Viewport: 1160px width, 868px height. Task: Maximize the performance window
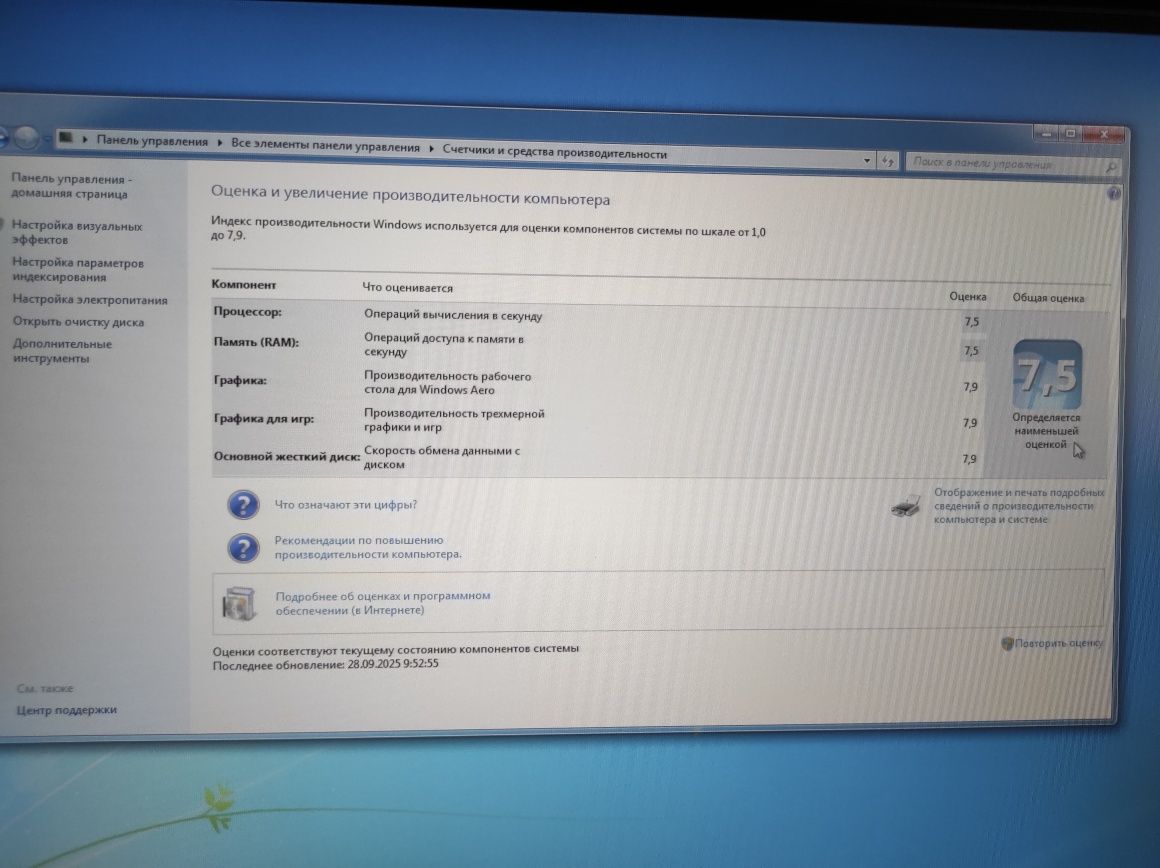(x=1070, y=134)
